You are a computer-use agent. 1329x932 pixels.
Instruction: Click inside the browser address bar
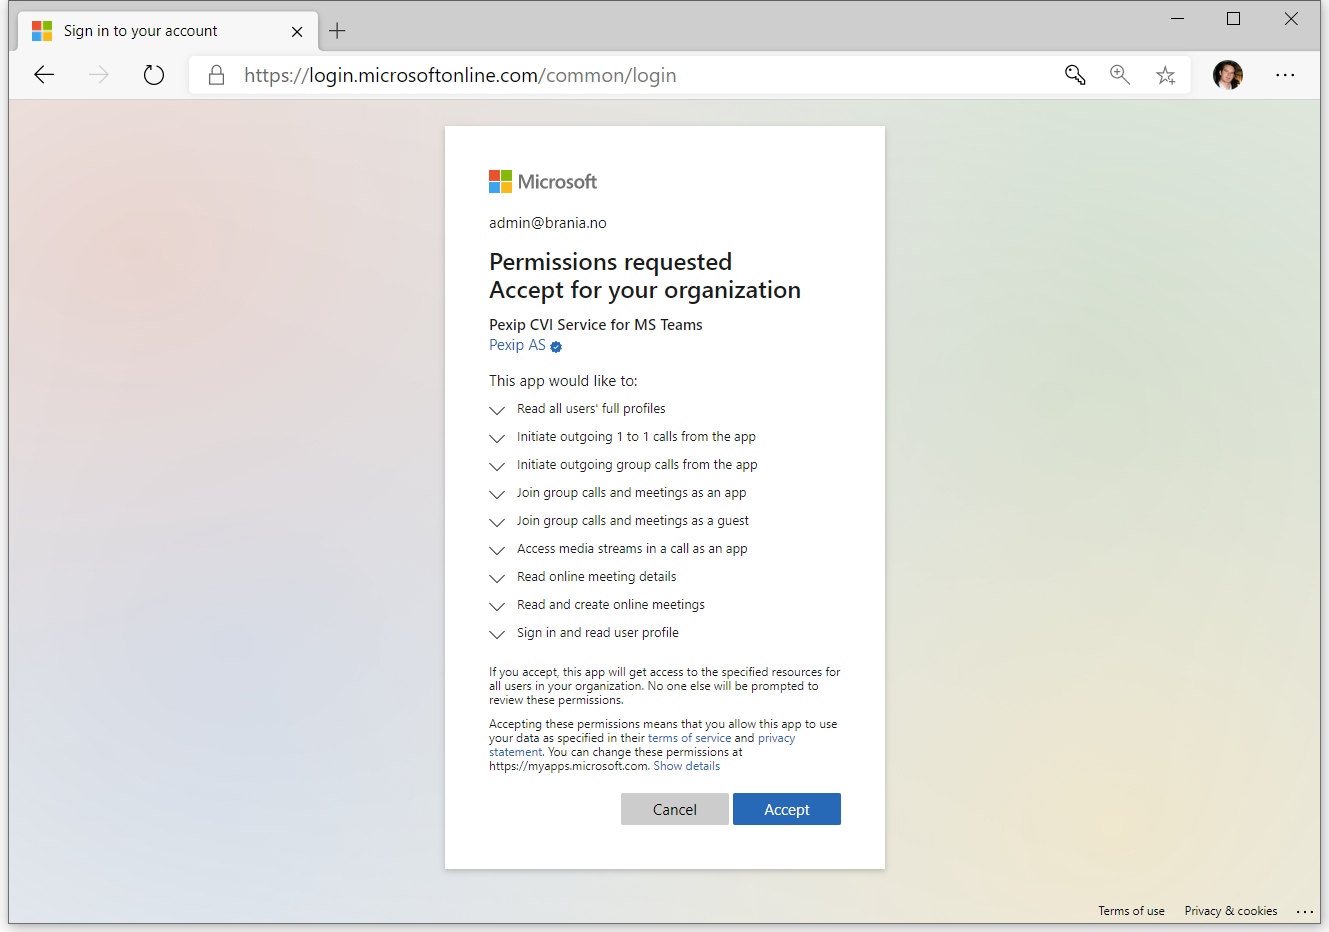point(460,74)
